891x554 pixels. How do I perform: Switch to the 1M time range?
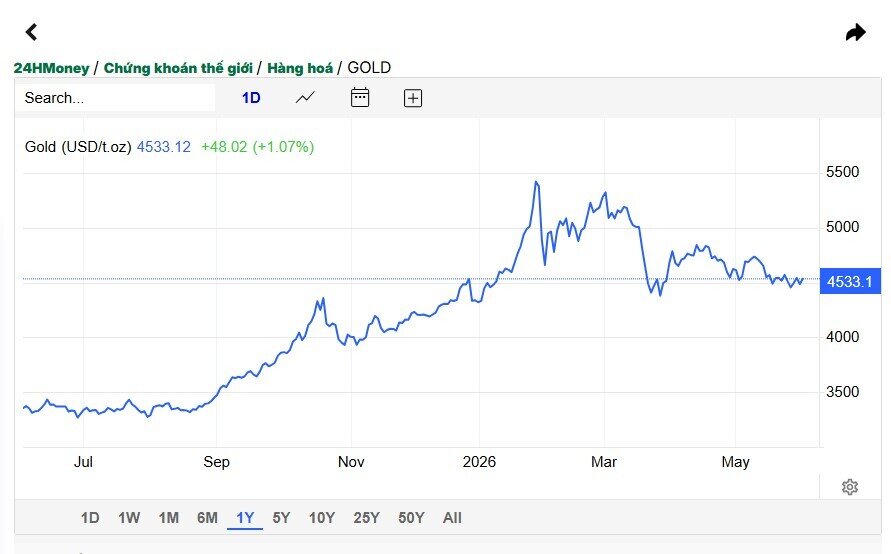(x=168, y=518)
